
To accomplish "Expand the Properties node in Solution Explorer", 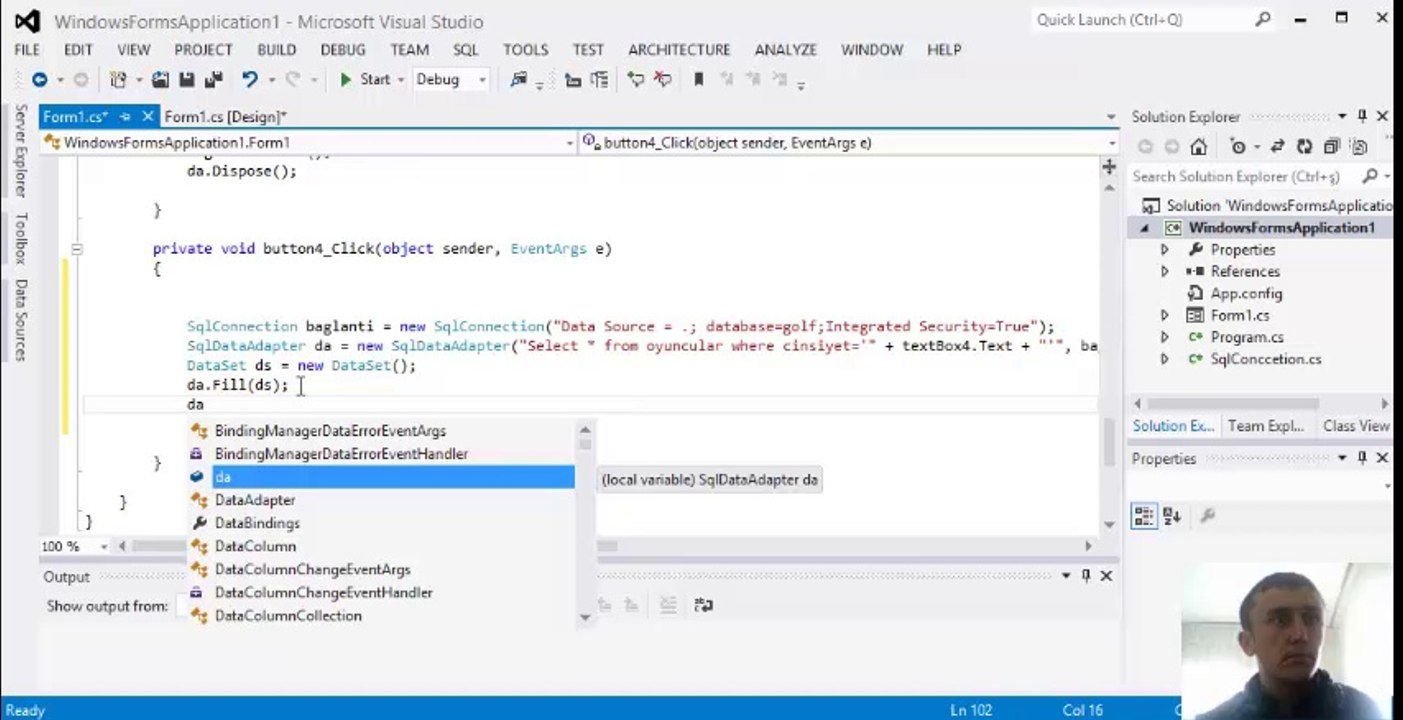I will 1164,250.
